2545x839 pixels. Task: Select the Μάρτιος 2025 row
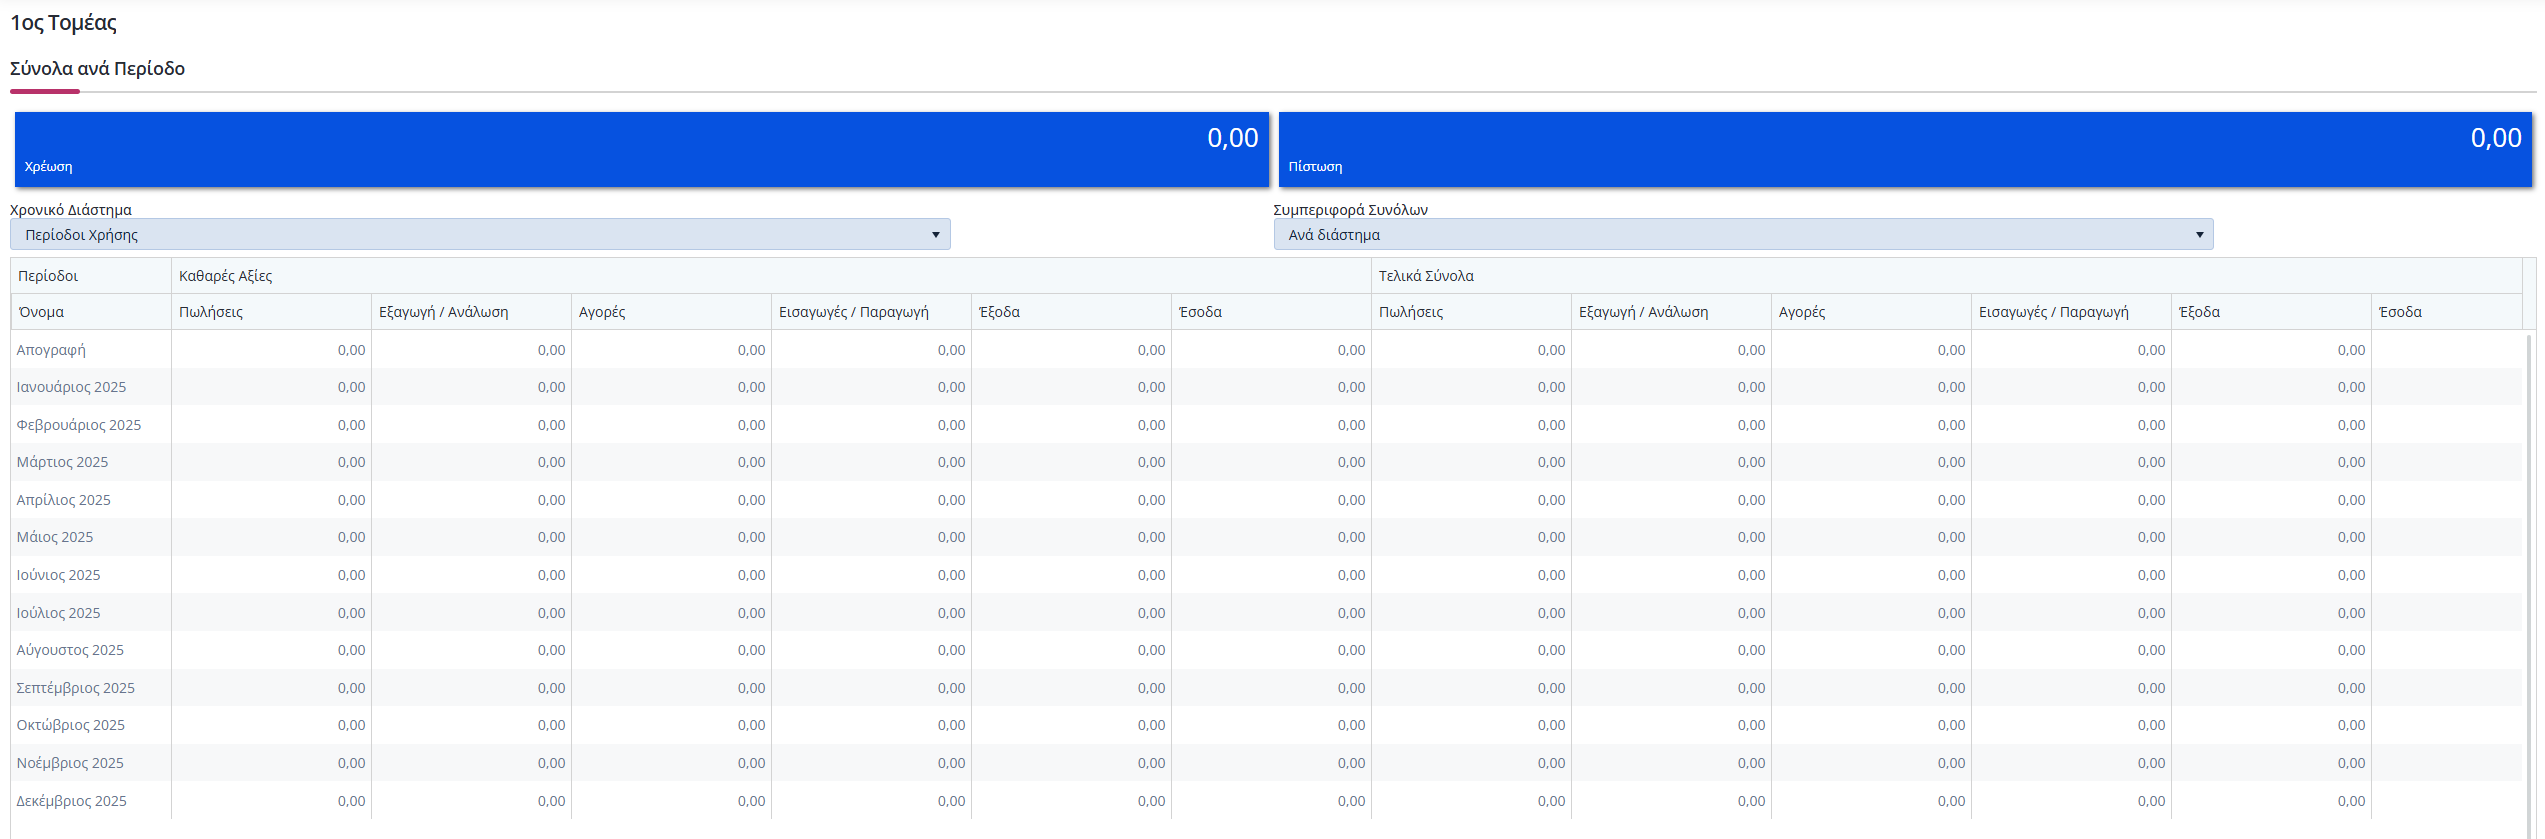point(1266,462)
